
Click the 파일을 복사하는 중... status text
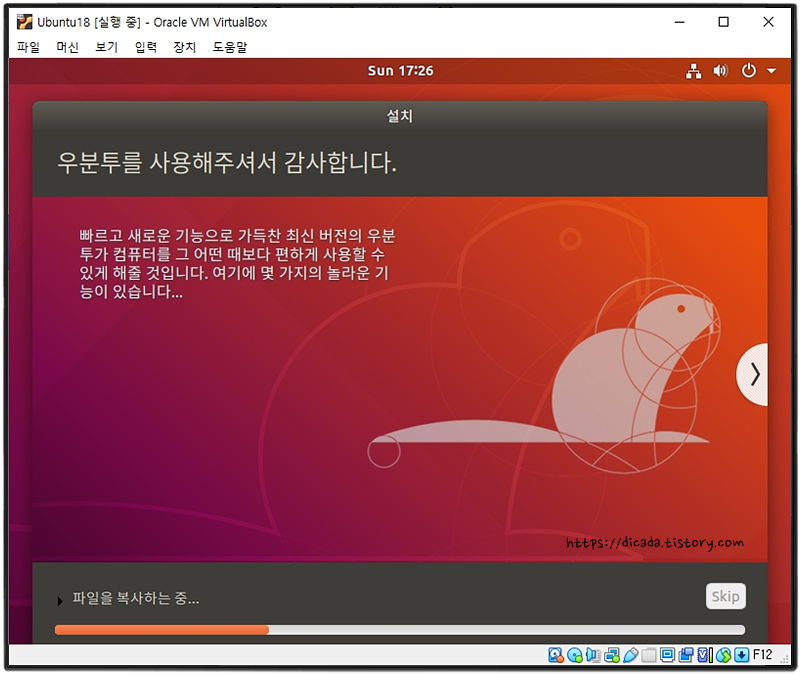tap(136, 598)
